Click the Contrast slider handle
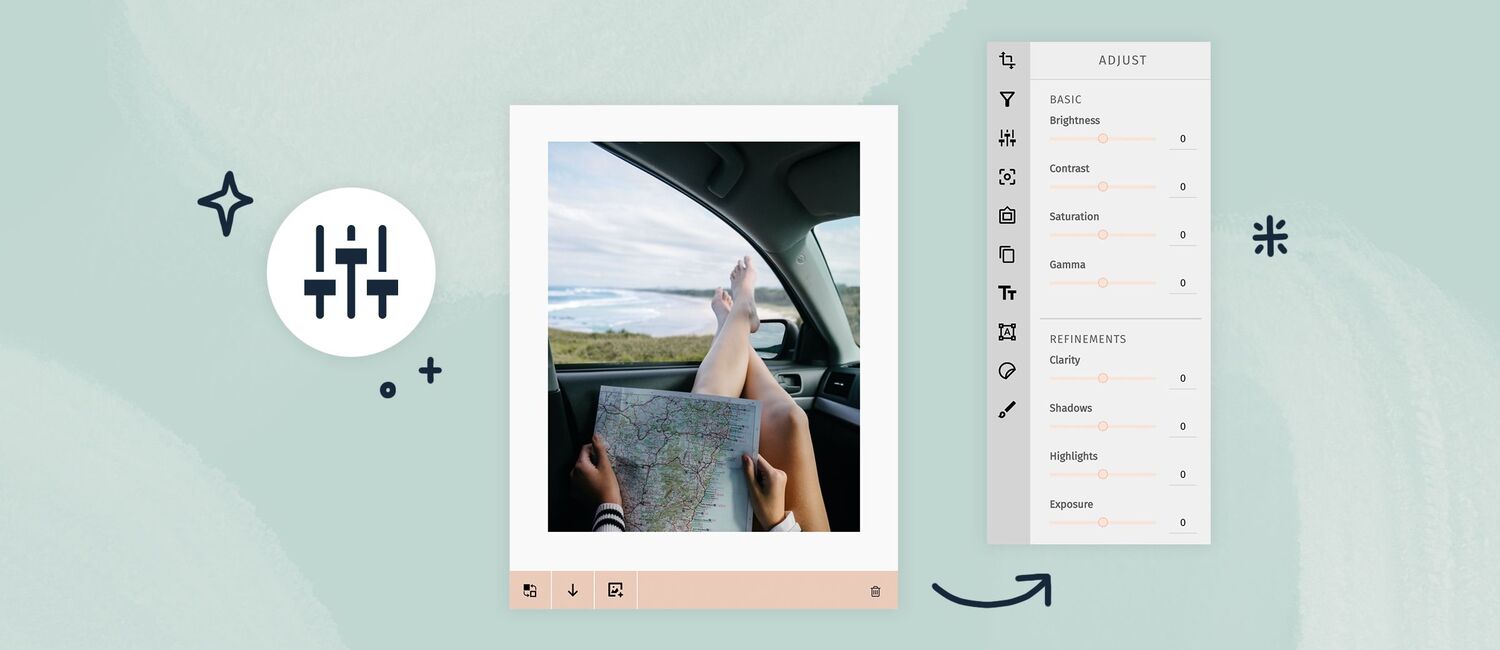This screenshot has height=650, width=1500. tap(1103, 187)
